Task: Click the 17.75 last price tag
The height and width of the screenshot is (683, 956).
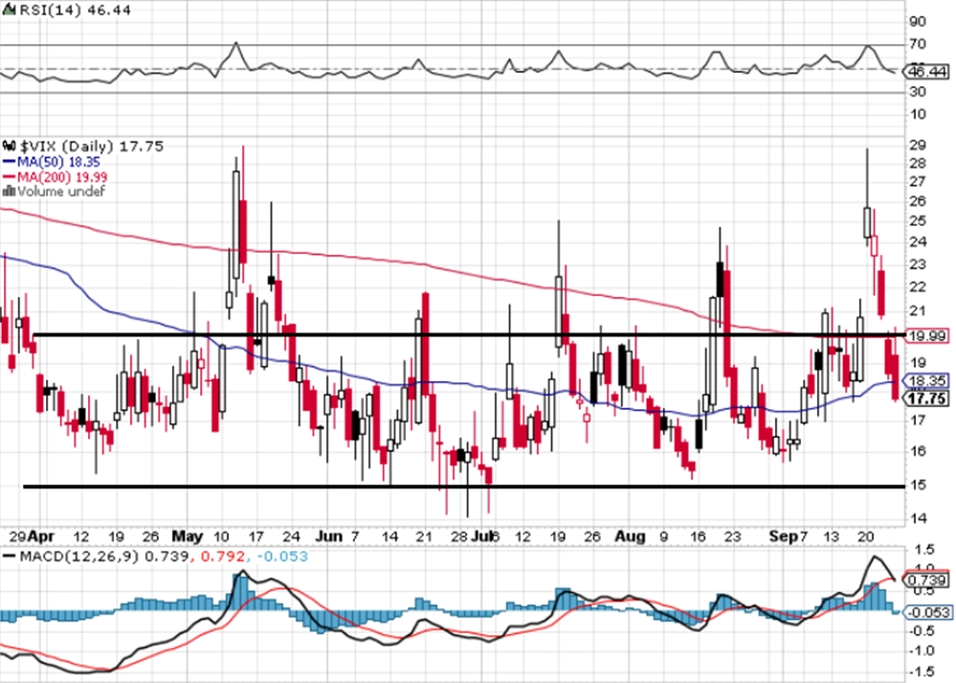Action: pyautogui.click(x=927, y=399)
